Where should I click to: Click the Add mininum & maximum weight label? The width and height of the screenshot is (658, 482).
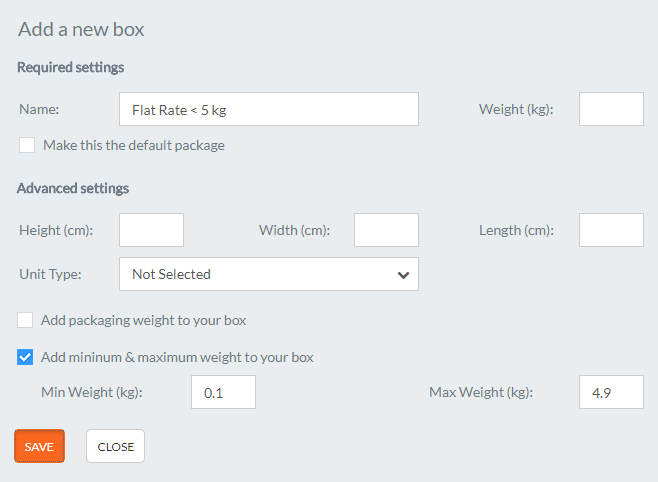click(177, 357)
